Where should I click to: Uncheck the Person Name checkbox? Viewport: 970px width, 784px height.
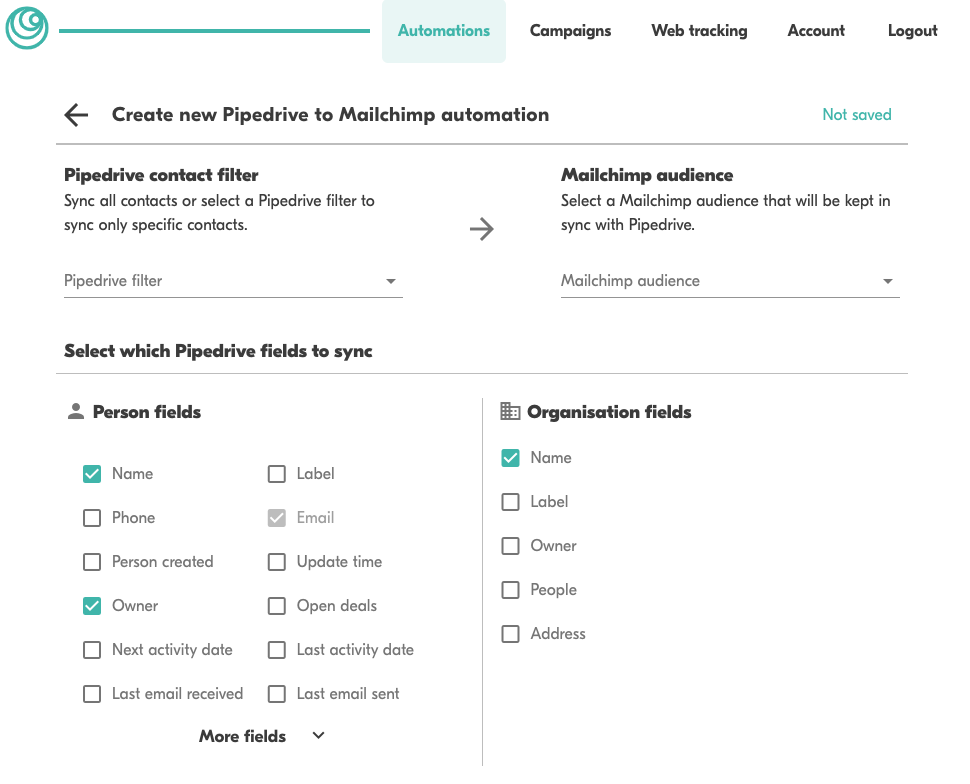click(92, 474)
